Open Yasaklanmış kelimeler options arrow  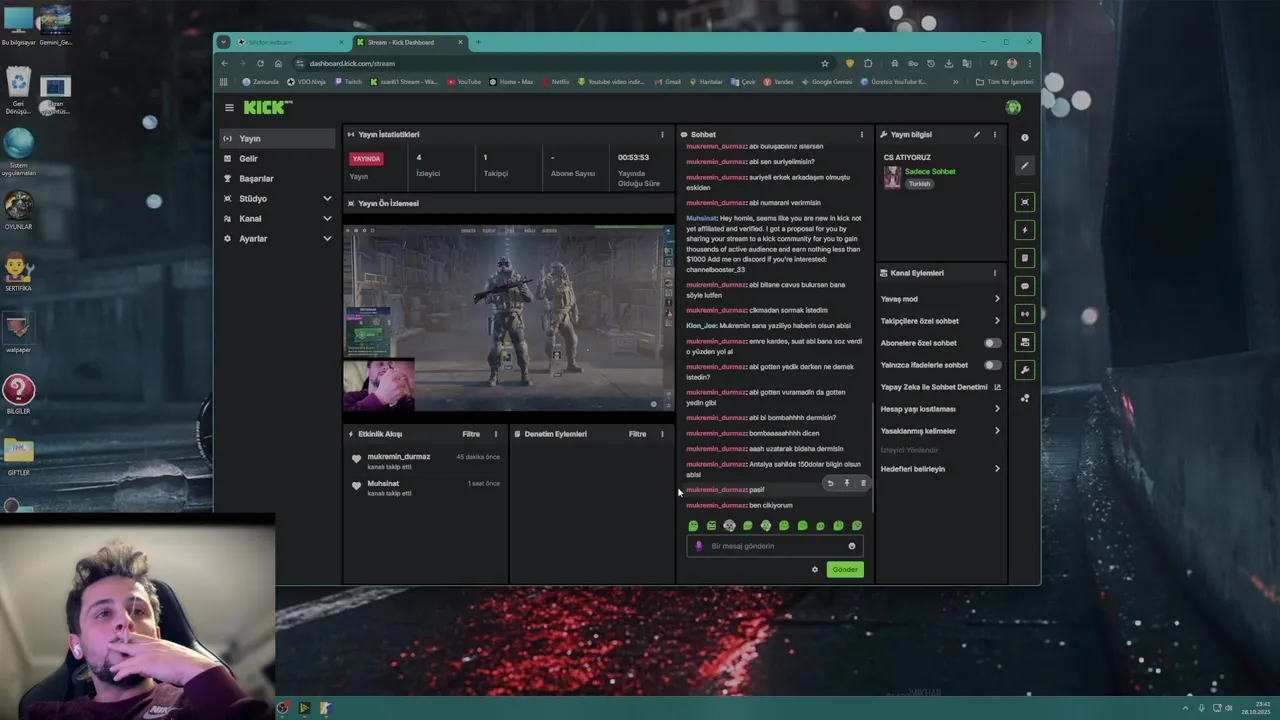996,431
